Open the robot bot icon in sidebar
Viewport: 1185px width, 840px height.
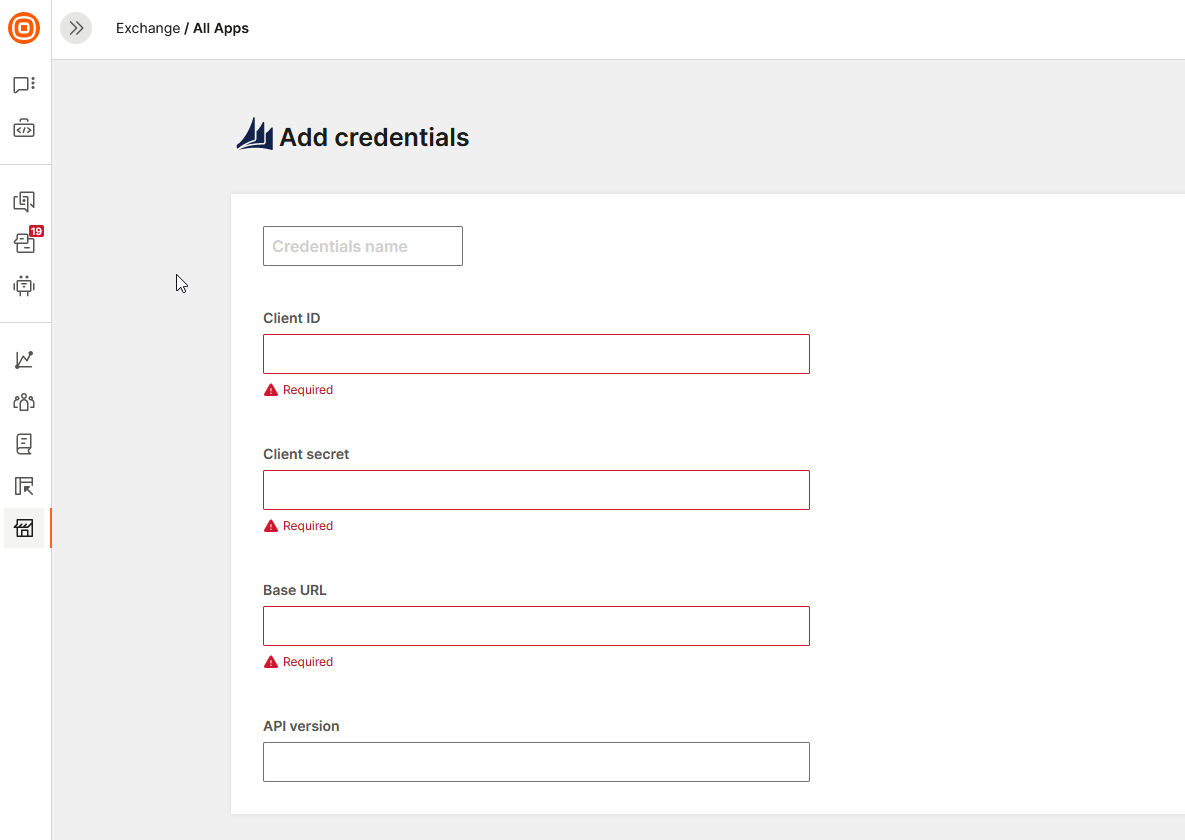(24, 286)
